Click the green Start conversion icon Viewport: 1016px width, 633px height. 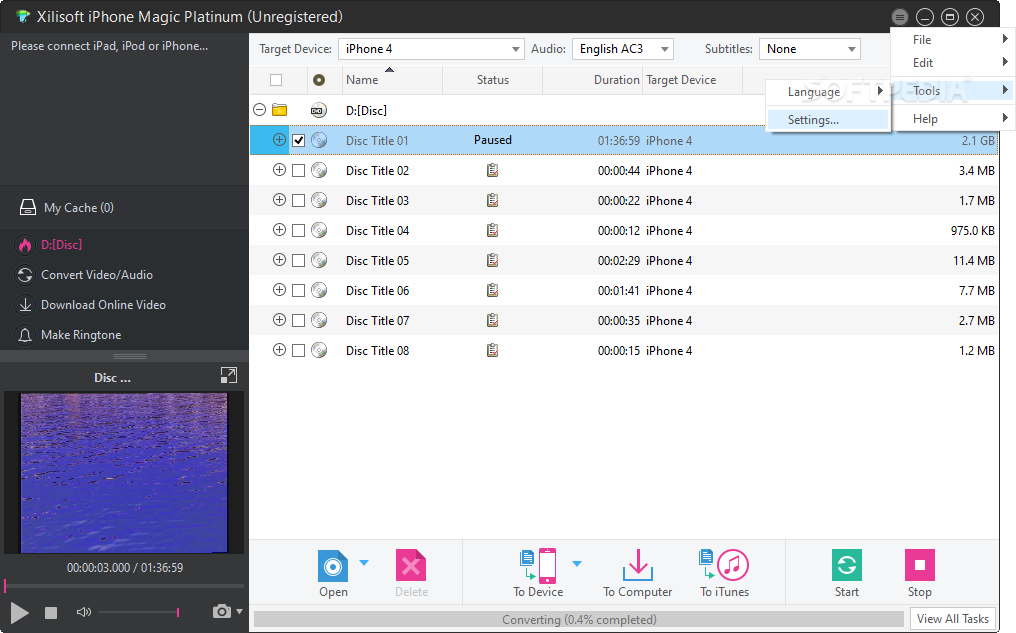[x=847, y=565]
